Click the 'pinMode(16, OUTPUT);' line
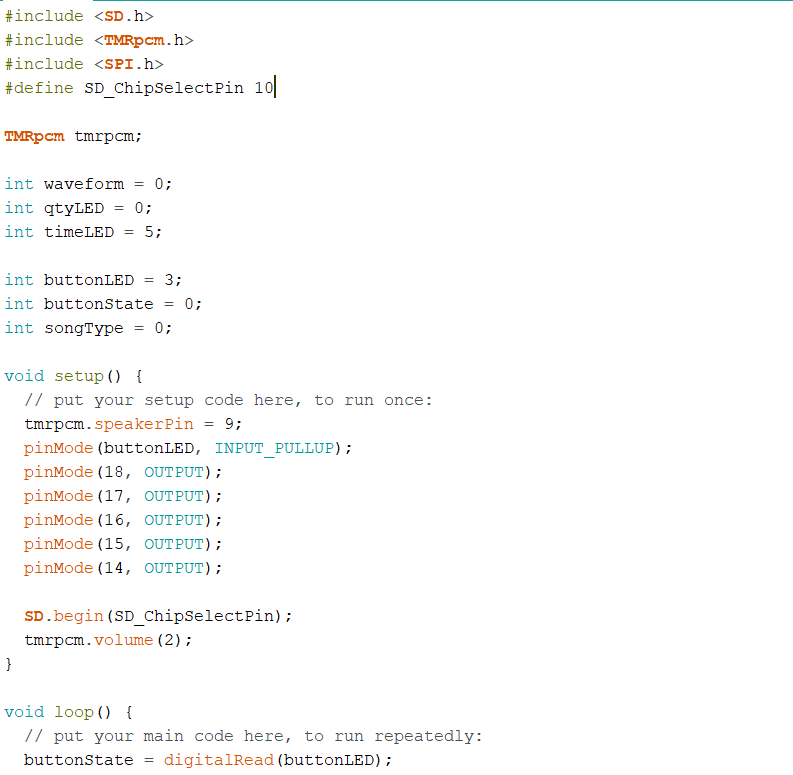This screenshot has width=793, height=775. pyautogui.click(x=123, y=520)
